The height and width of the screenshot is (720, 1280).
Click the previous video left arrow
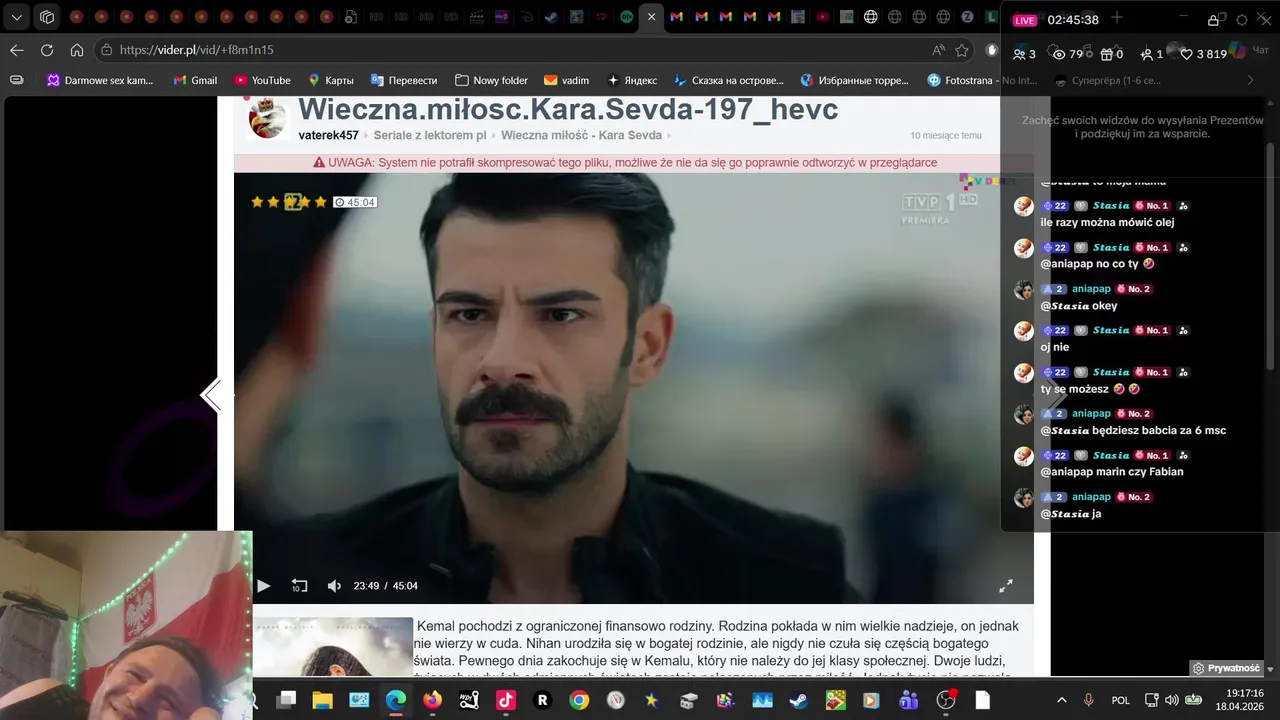(x=210, y=396)
